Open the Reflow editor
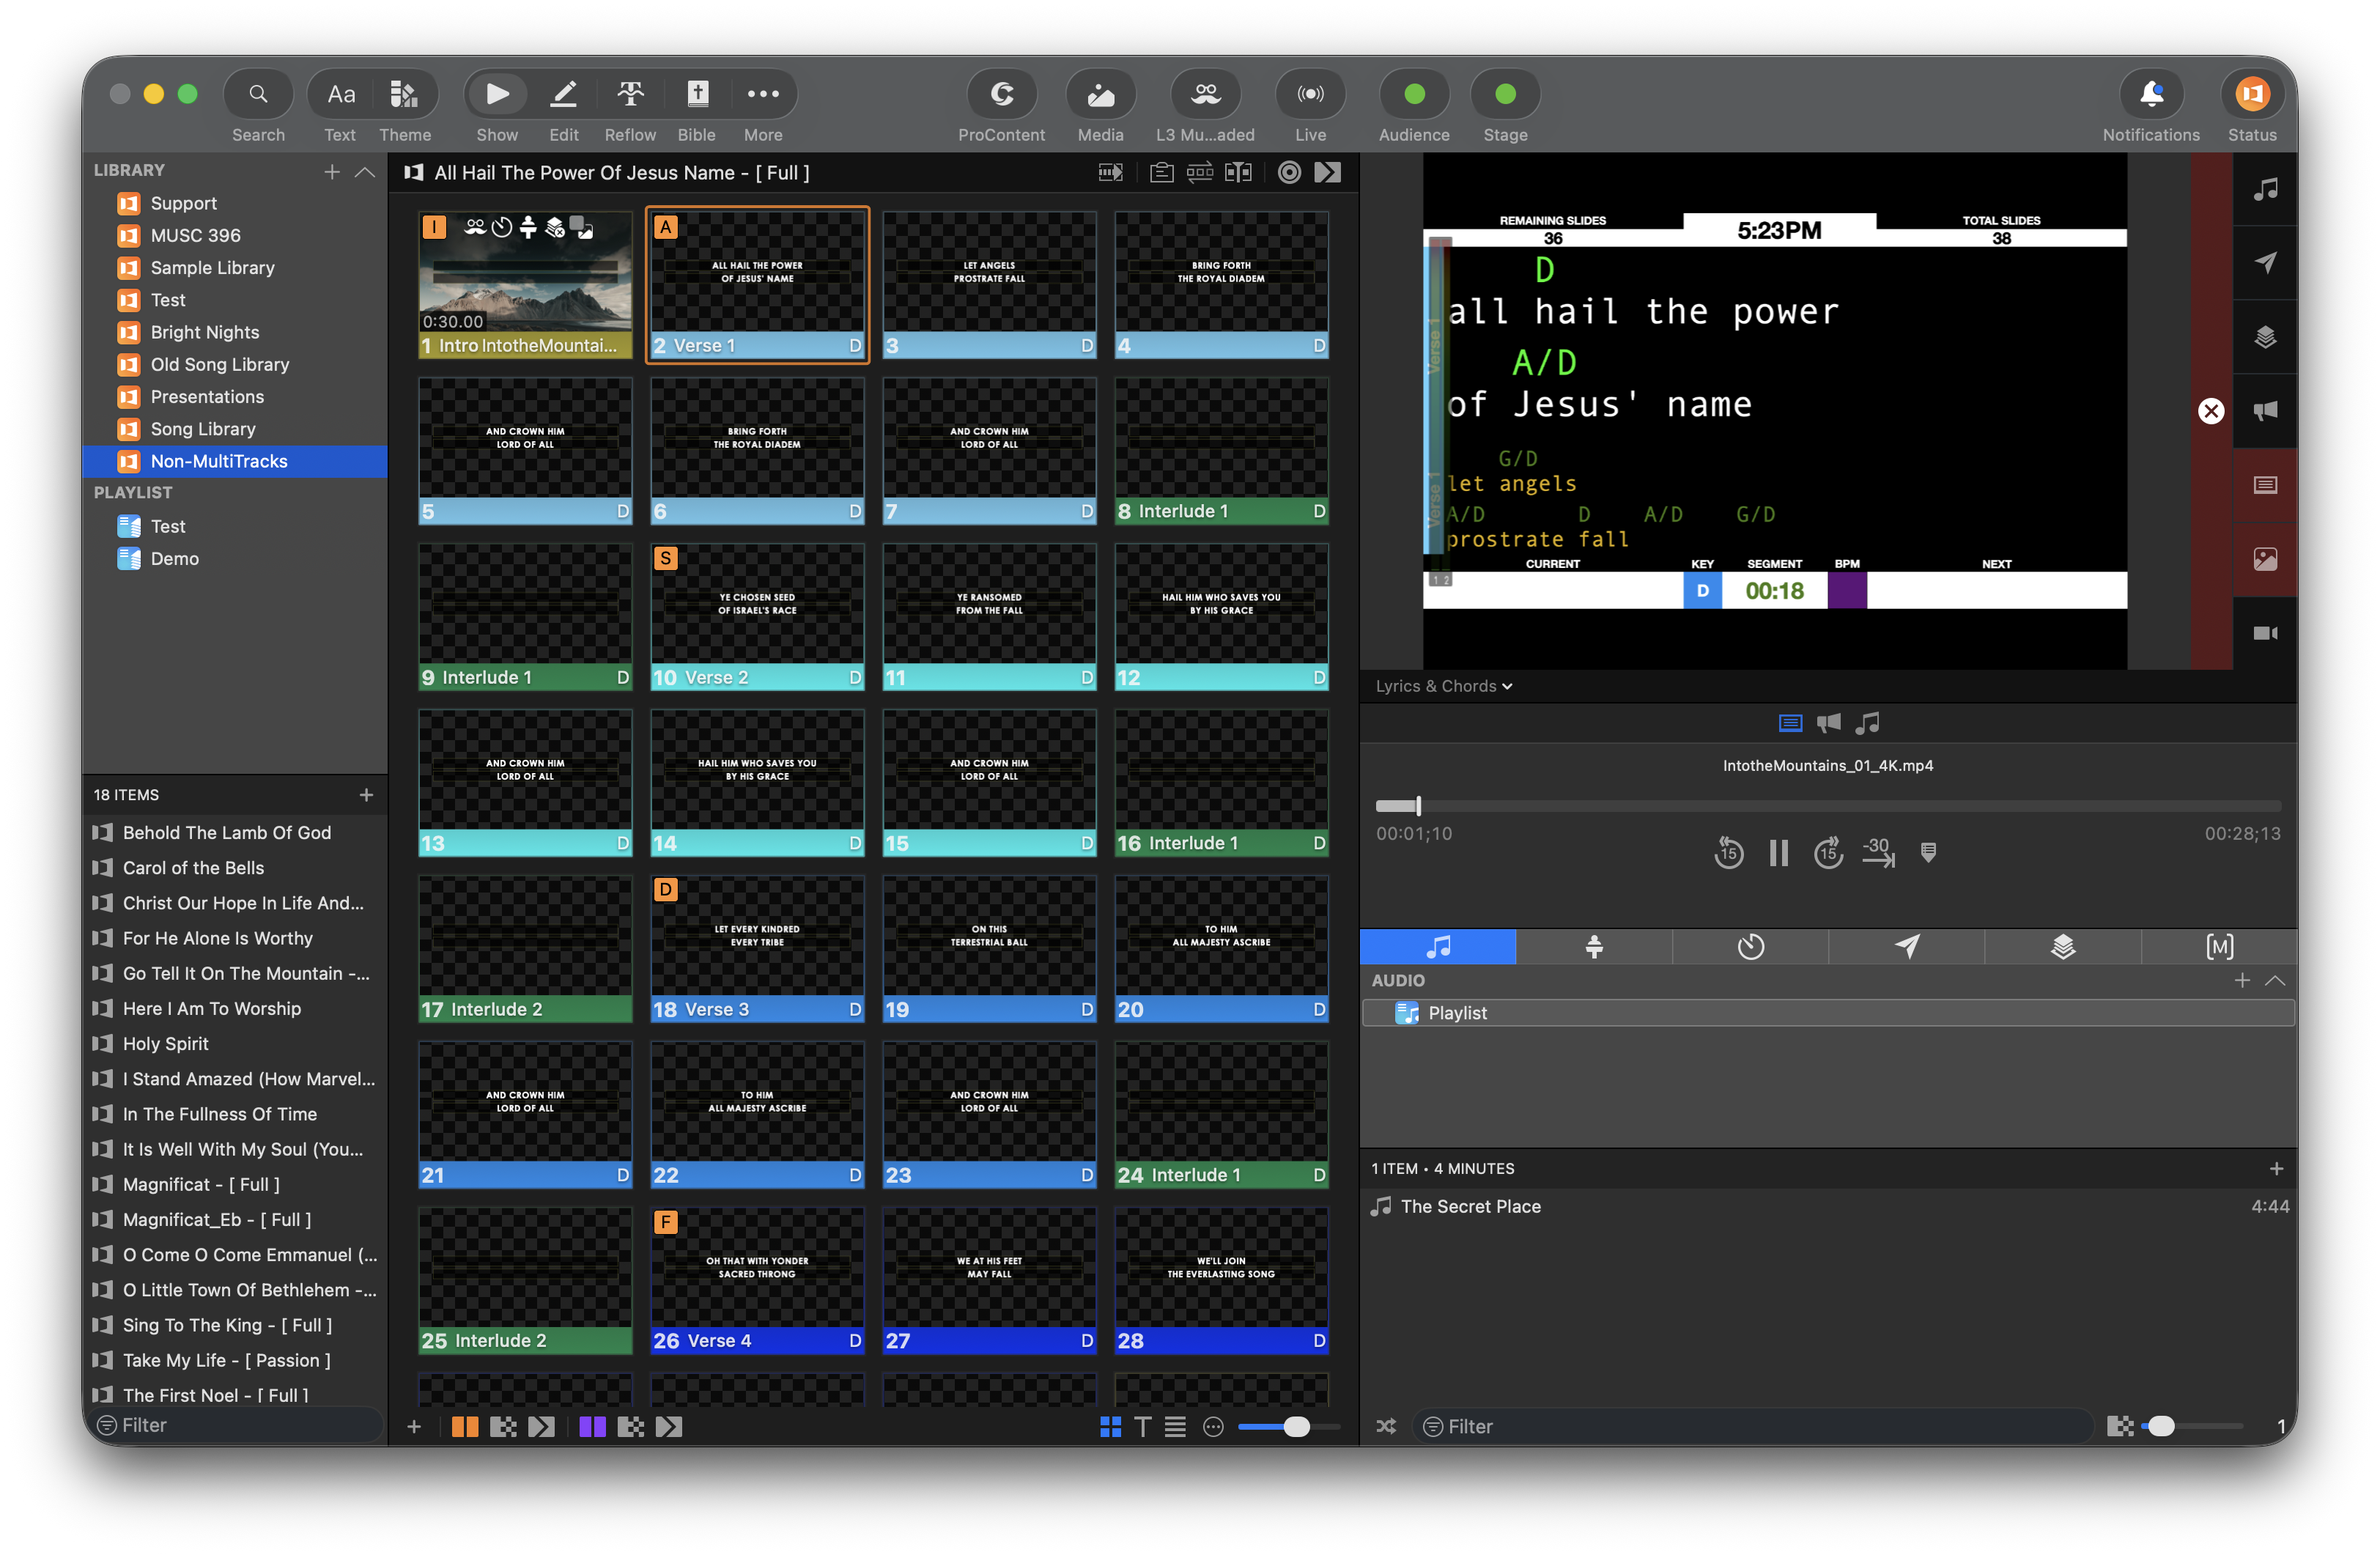Viewport: 2380px width, 1555px height. (x=630, y=94)
